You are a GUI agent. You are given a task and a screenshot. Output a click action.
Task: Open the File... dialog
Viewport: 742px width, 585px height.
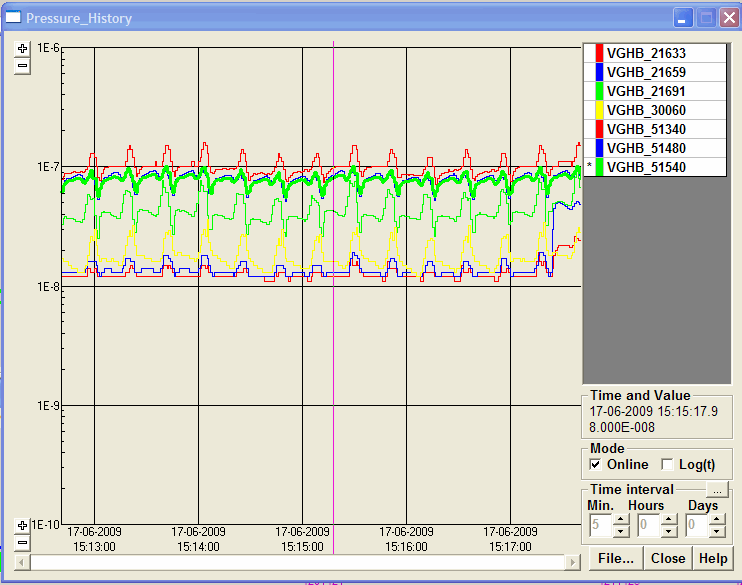tap(616, 558)
